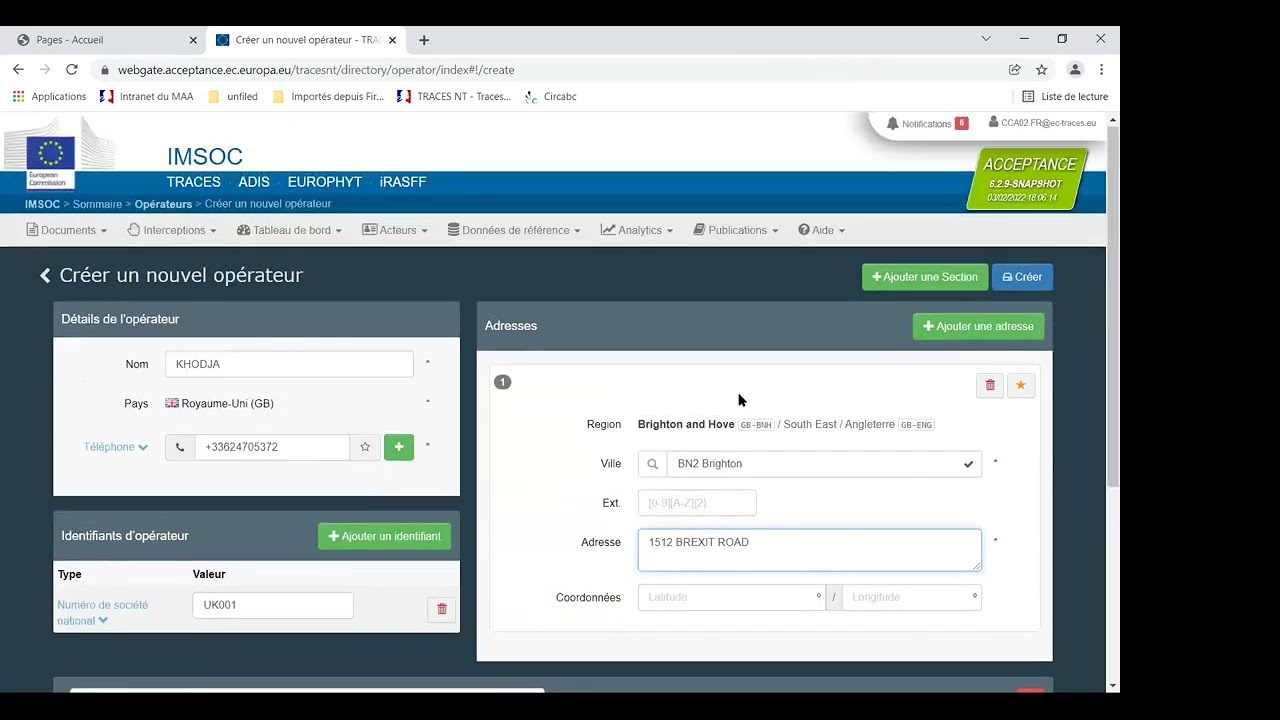1280x720 pixels.
Task: Reload the browser page
Action: pyautogui.click(x=72, y=70)
